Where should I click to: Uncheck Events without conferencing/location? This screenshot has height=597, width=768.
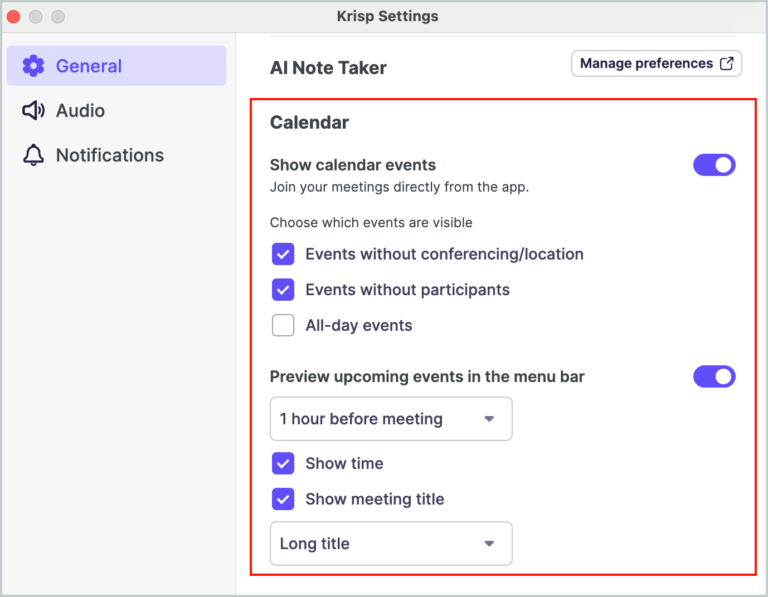tap(283, 254)
